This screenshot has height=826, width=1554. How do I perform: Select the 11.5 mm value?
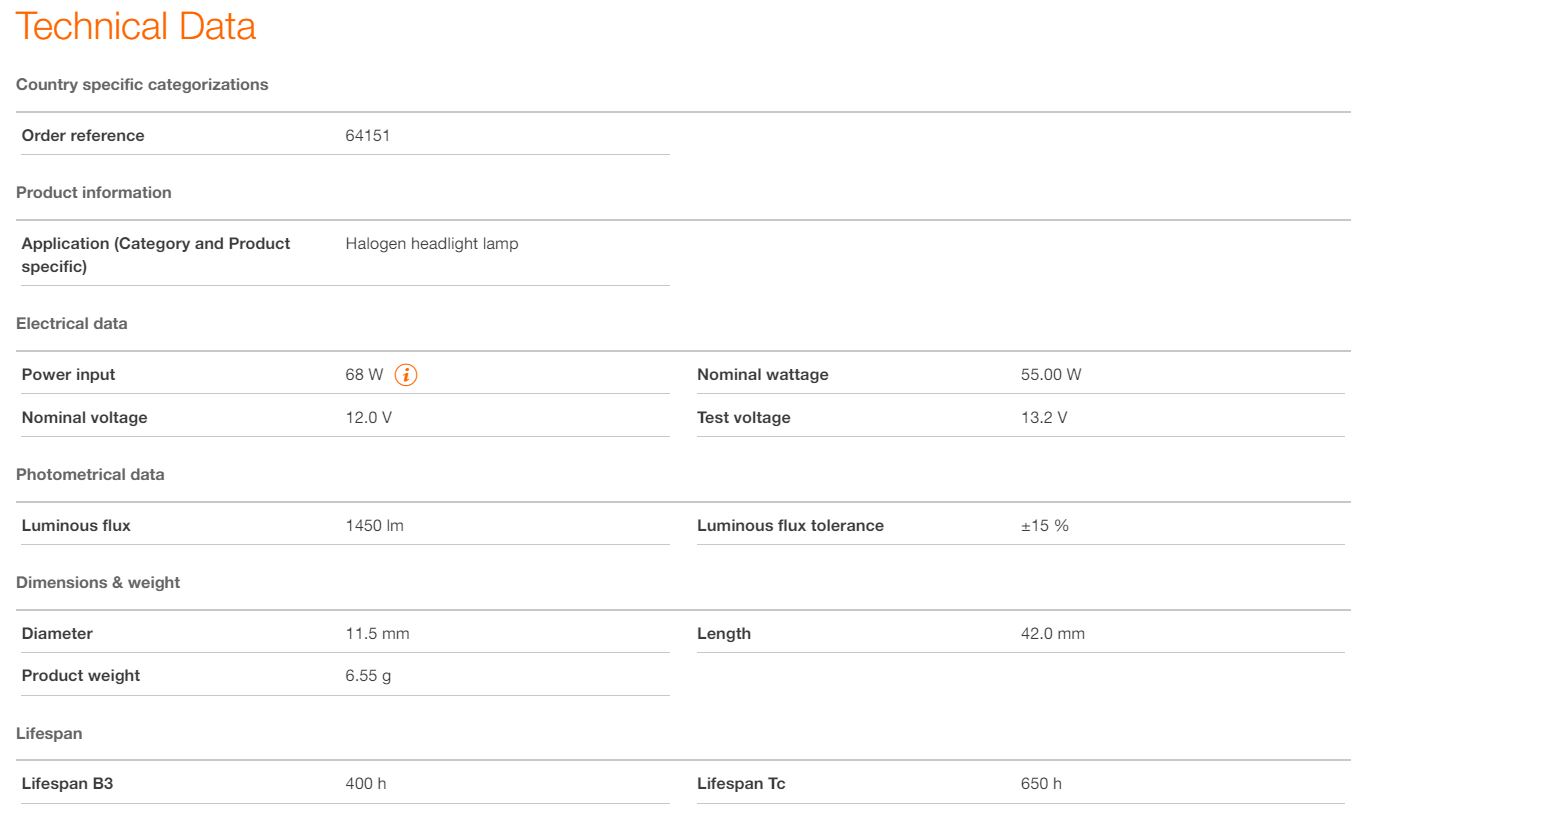point(378,634)
